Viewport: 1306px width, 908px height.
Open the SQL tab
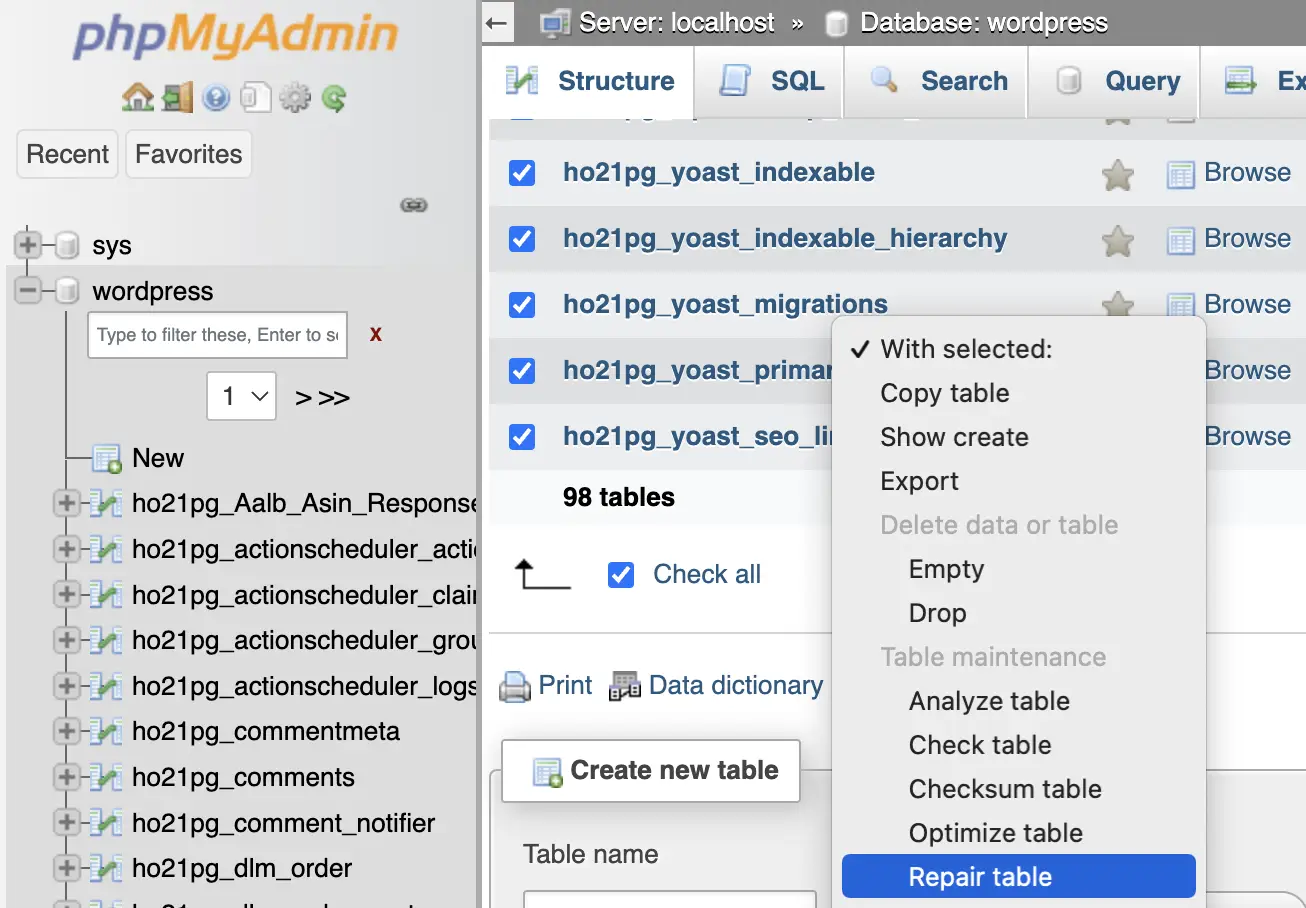pos(769,82)
